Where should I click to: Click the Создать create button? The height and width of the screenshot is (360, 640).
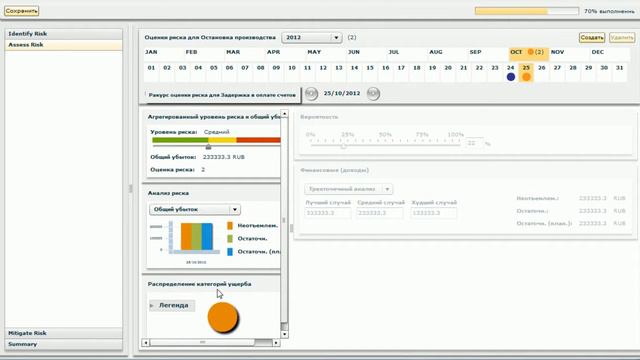point(592,38)
